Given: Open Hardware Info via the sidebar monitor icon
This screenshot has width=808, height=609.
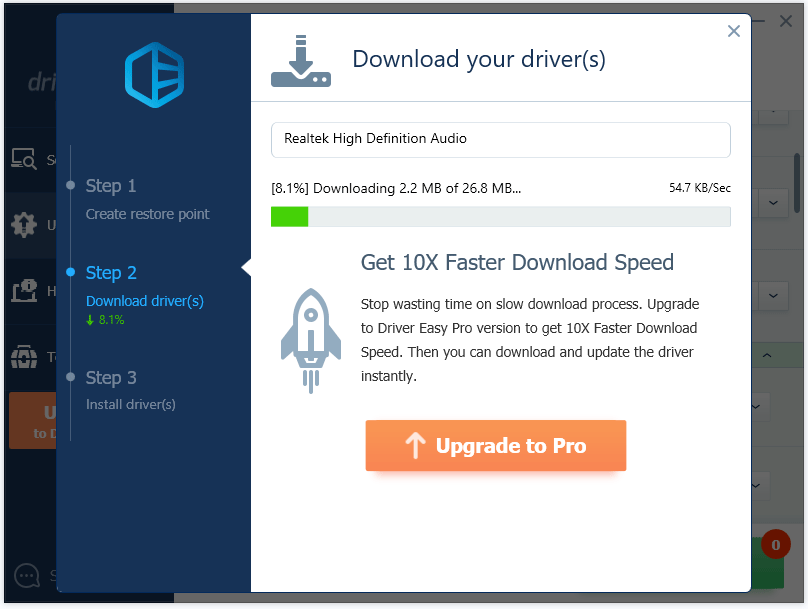Looking at the screenshot, I should tap(24, 291).
